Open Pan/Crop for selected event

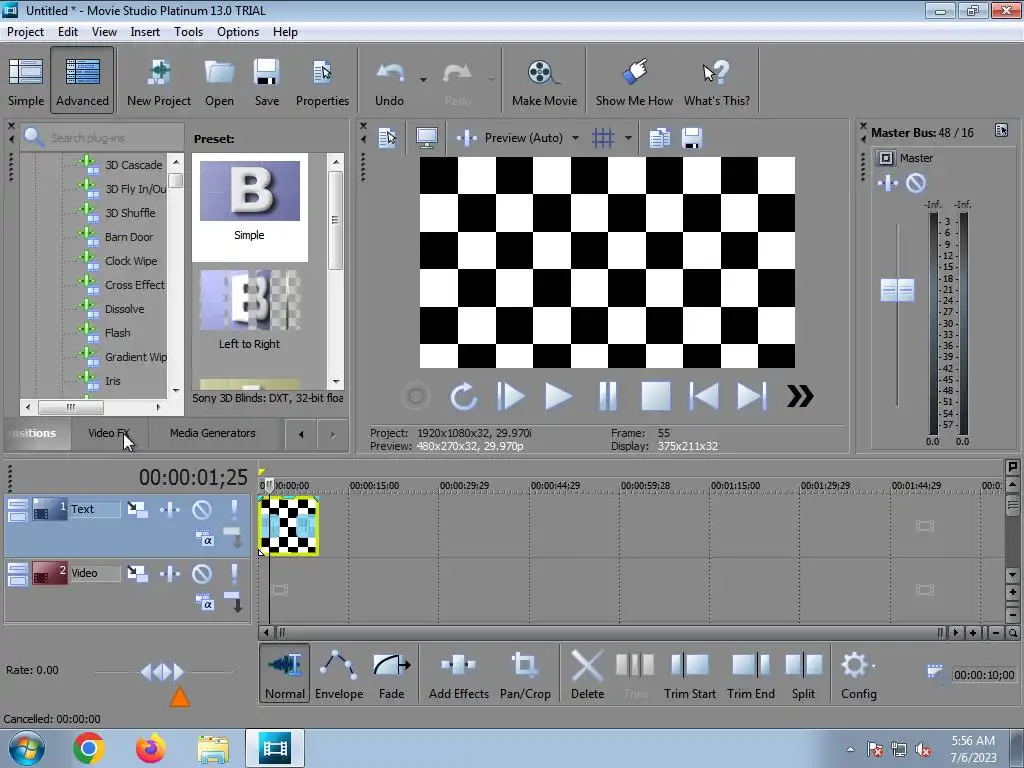click(525, 673)
